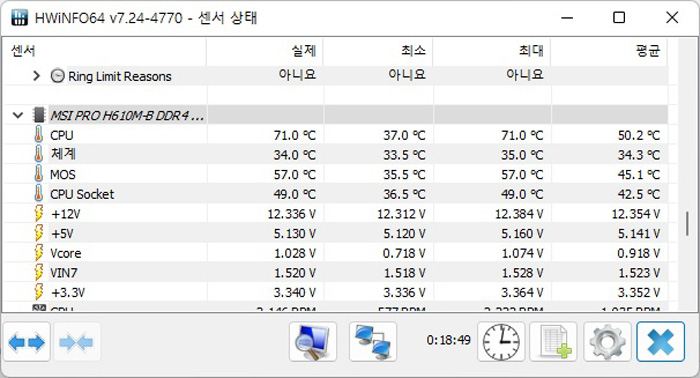Select the MOS sensor row label
The height and width of the screenshot is (378, 700).
coord(62,174)
